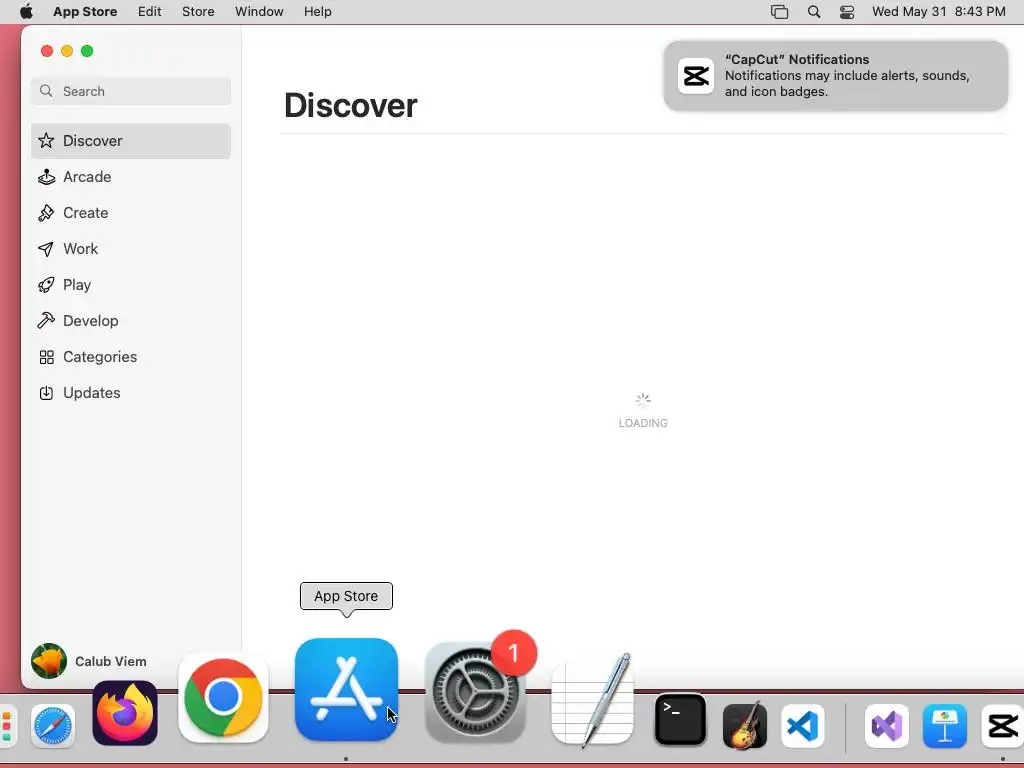The width and height of the screenshot is (1024, 768).
Task: Launch GarageBand from the Dock
Action: [x=745, y=725]
